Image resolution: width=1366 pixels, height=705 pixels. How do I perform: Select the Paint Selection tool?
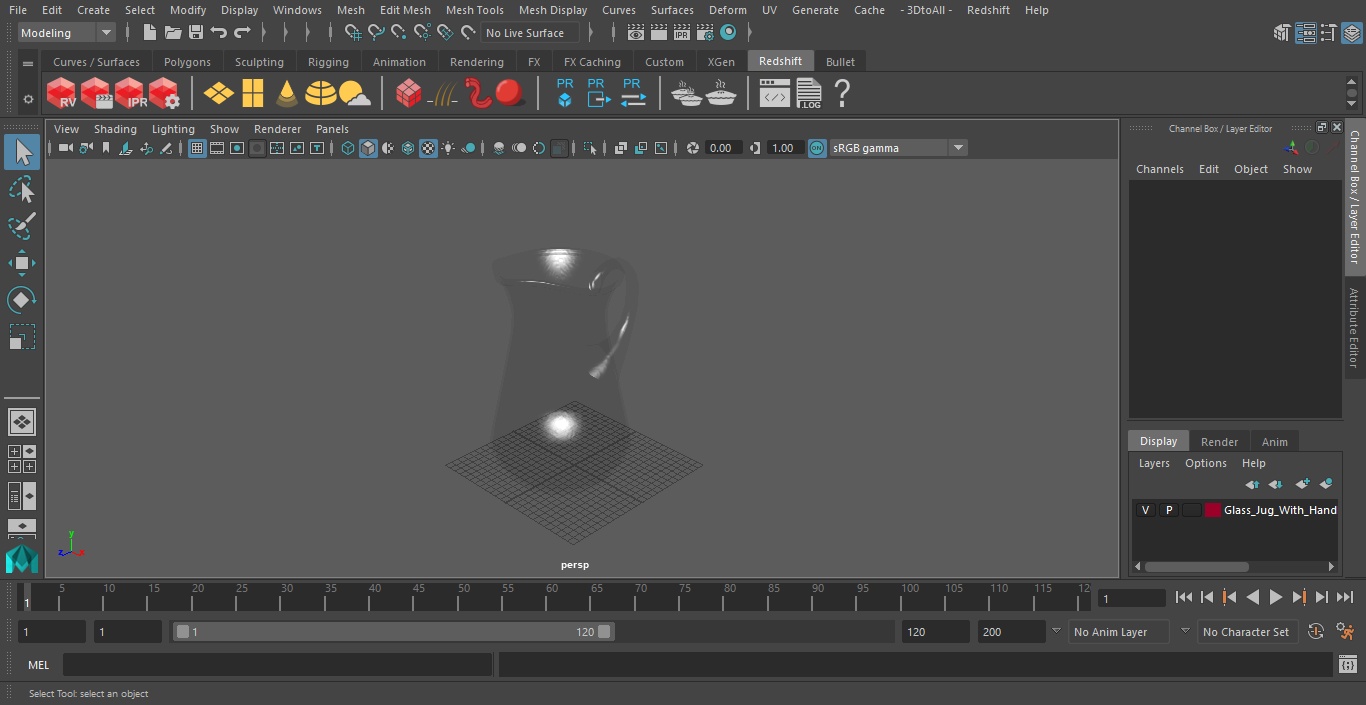tap(21, 226)
